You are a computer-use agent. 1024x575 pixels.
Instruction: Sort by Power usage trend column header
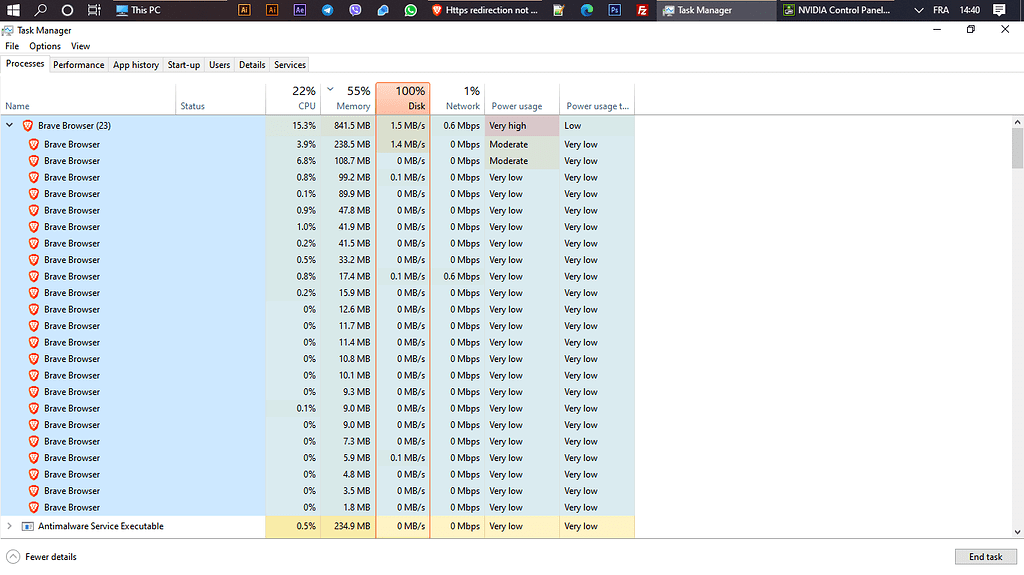597,98
